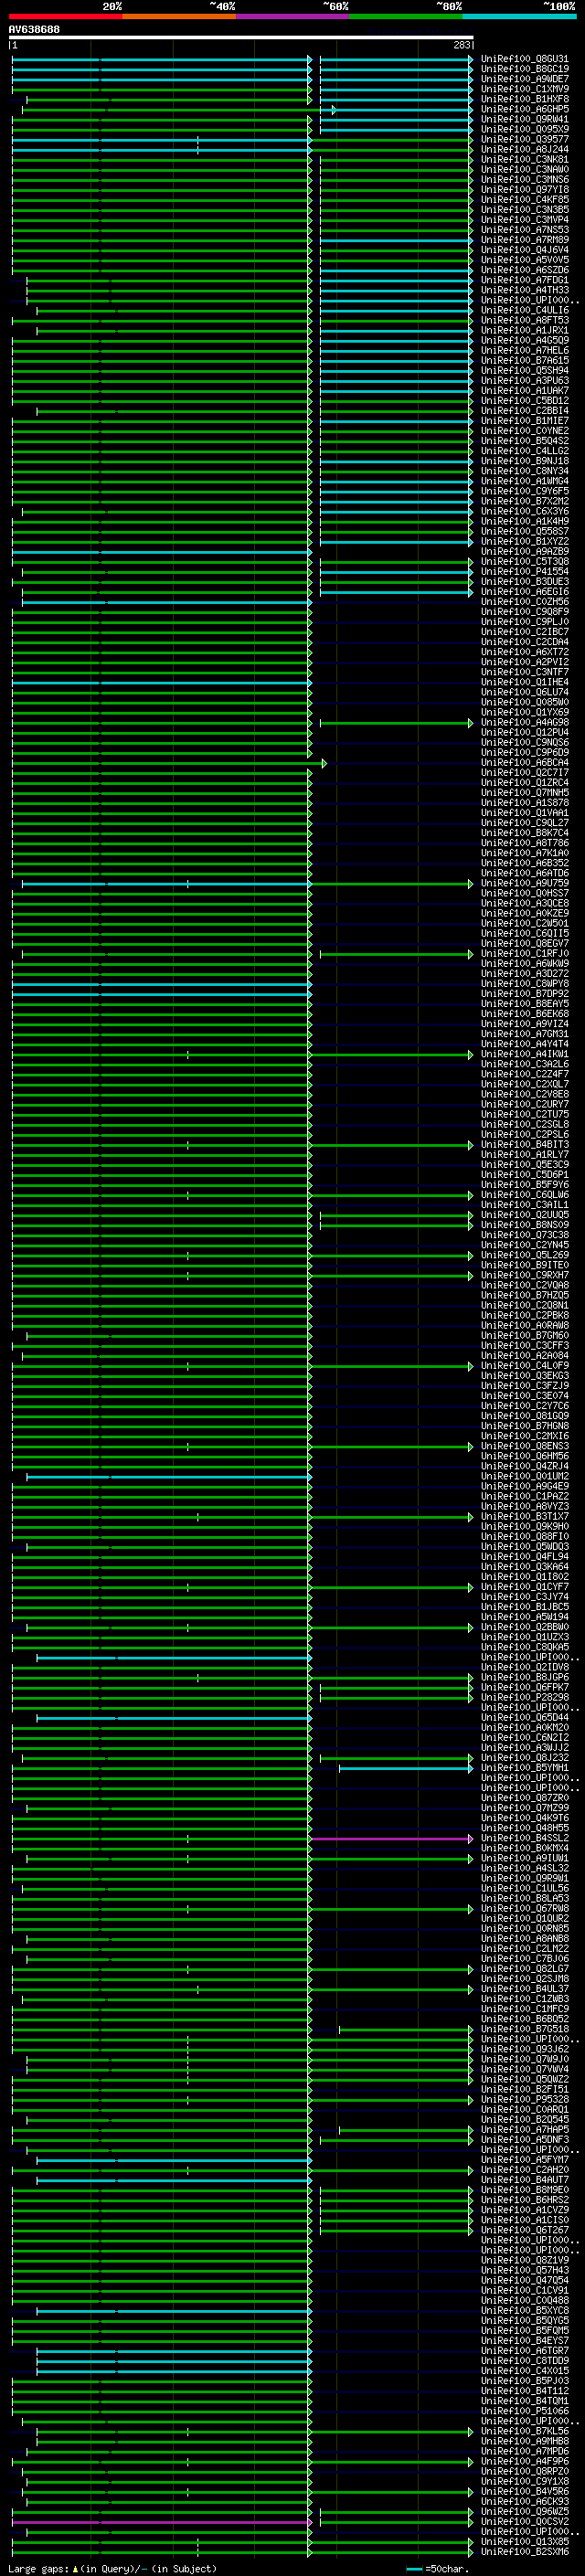Select the UniRef100_A7RM89 label

(524, 240)
